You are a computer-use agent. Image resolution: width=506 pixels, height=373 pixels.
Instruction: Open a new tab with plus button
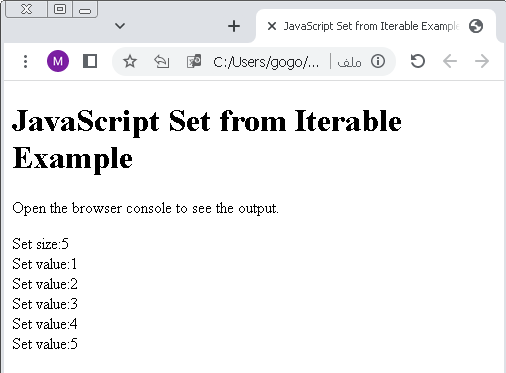(234, 26)
